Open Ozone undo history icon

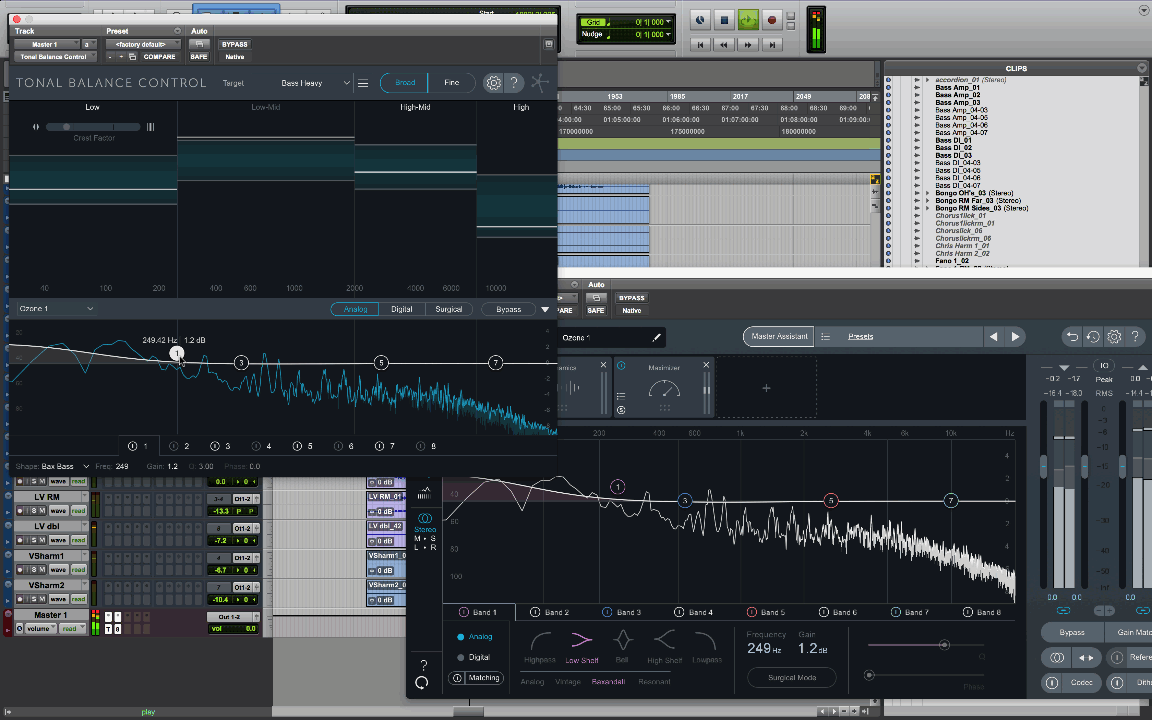coord(1093,336)
